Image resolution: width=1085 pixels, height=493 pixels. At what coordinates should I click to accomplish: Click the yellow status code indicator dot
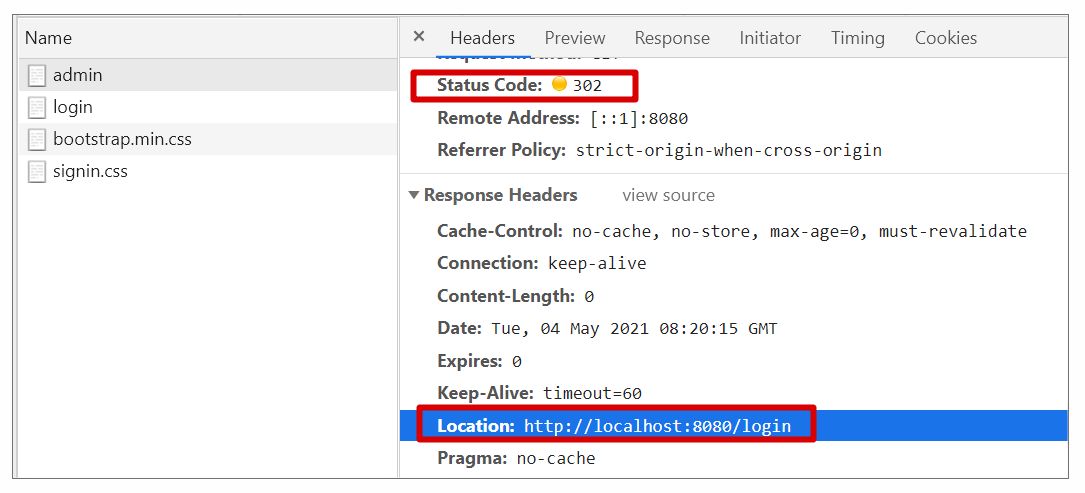pos(559,85)
